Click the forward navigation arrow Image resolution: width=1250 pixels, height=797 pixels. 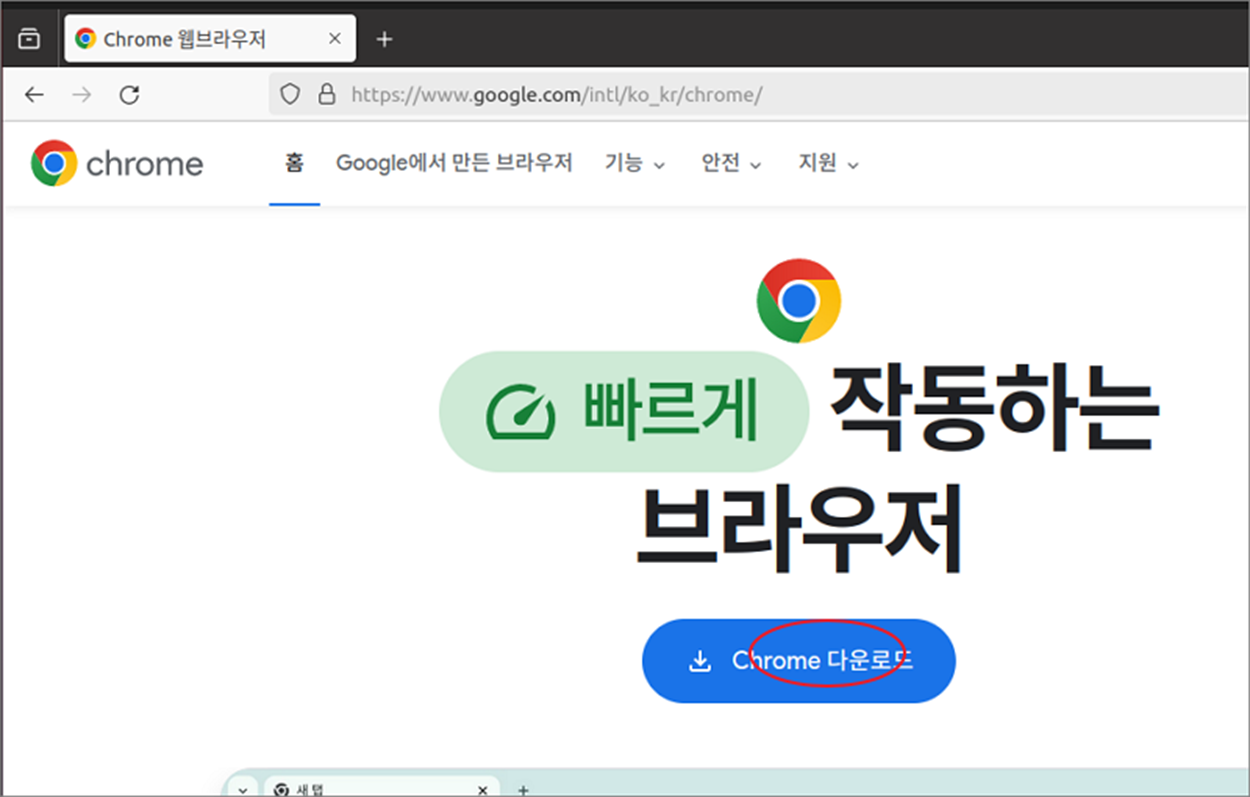(82, 95)
